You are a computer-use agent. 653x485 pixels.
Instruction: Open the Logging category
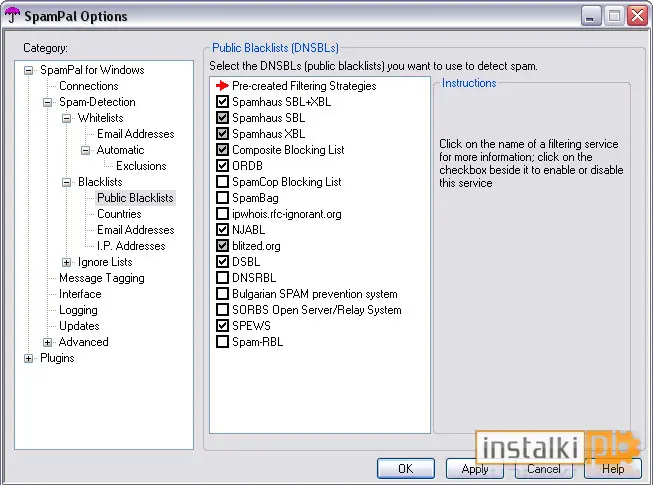[x=78, y=310]
